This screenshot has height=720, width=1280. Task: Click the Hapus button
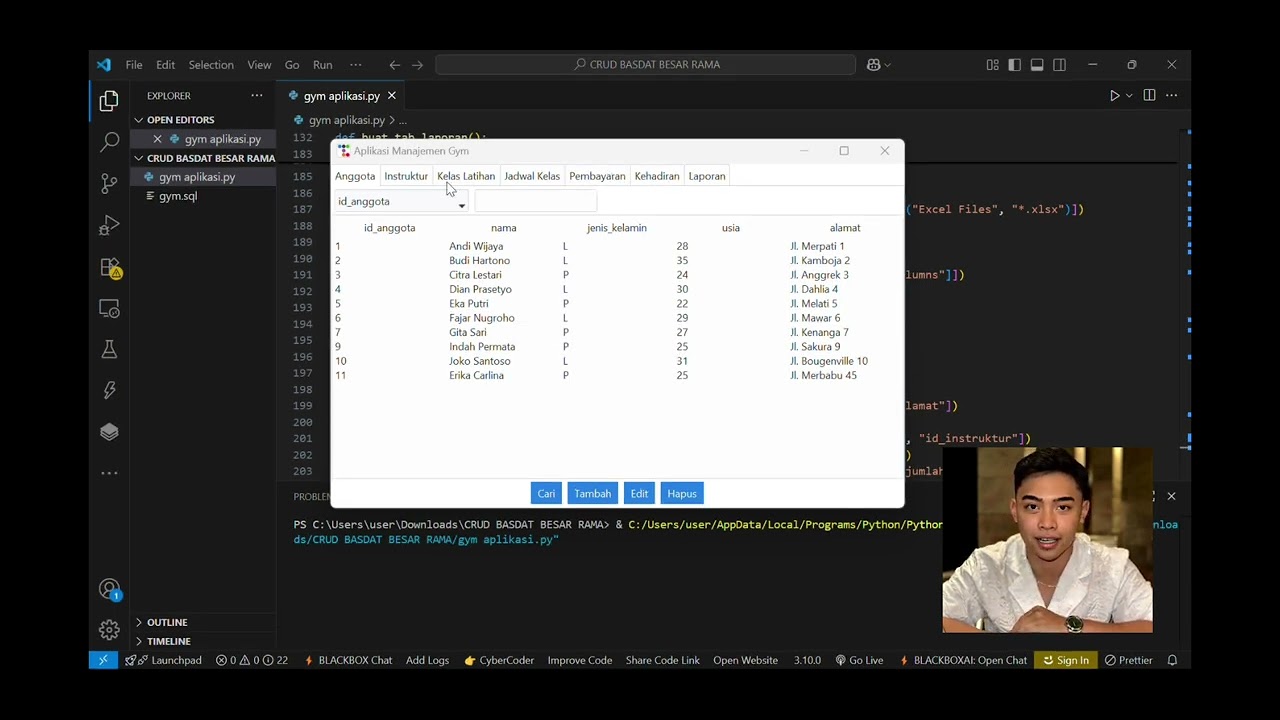(x=682, y=493)
